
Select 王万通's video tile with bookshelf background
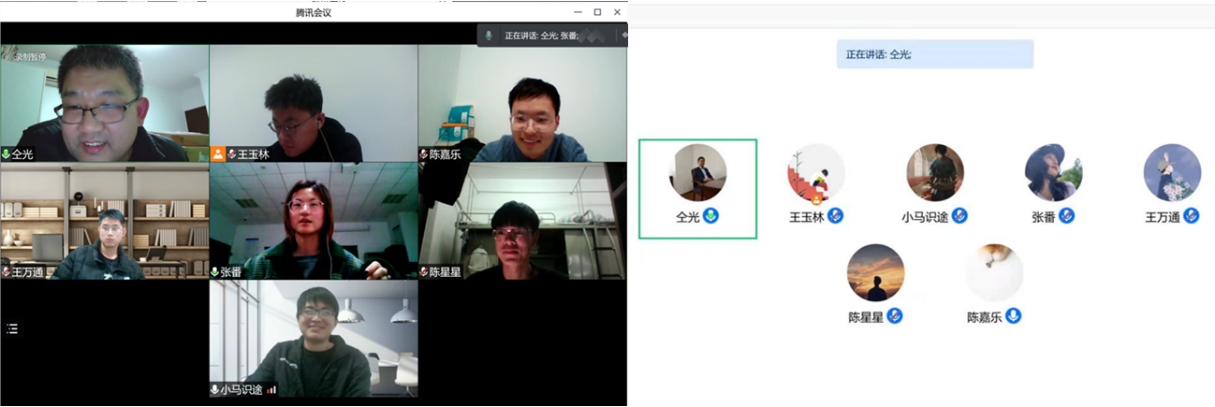point(104,220)
